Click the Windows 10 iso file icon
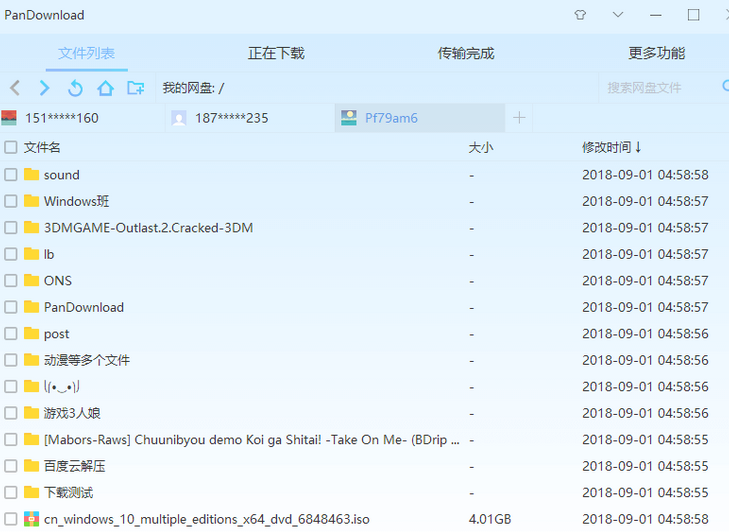The image size is (729, 532). point(31,519)
